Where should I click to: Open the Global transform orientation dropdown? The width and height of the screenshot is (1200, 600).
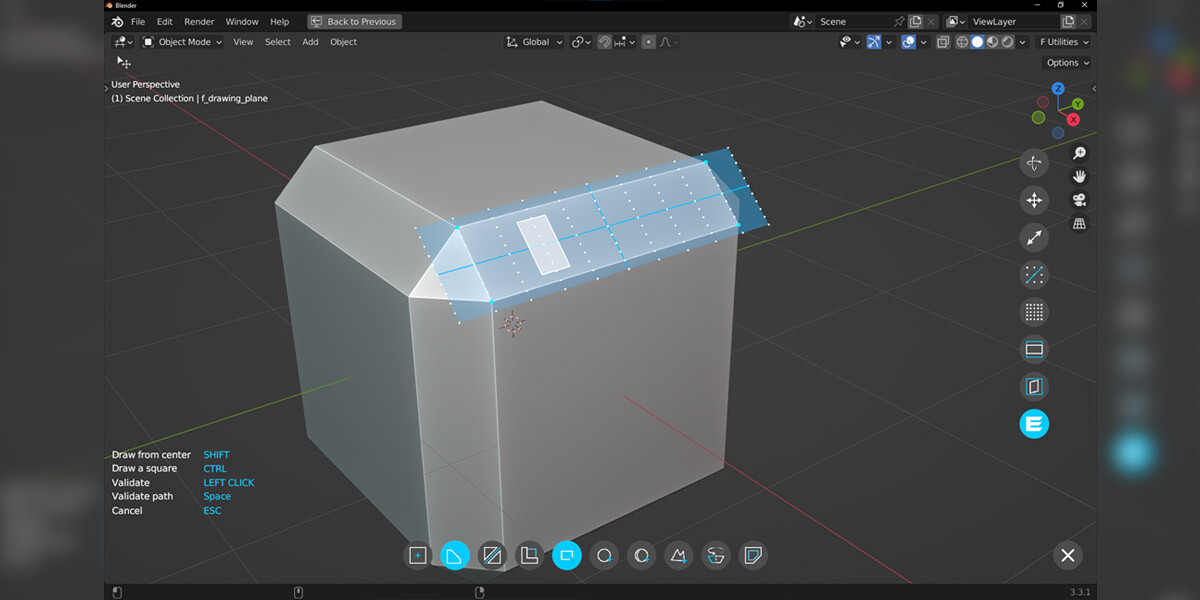(x=533, y=42)
